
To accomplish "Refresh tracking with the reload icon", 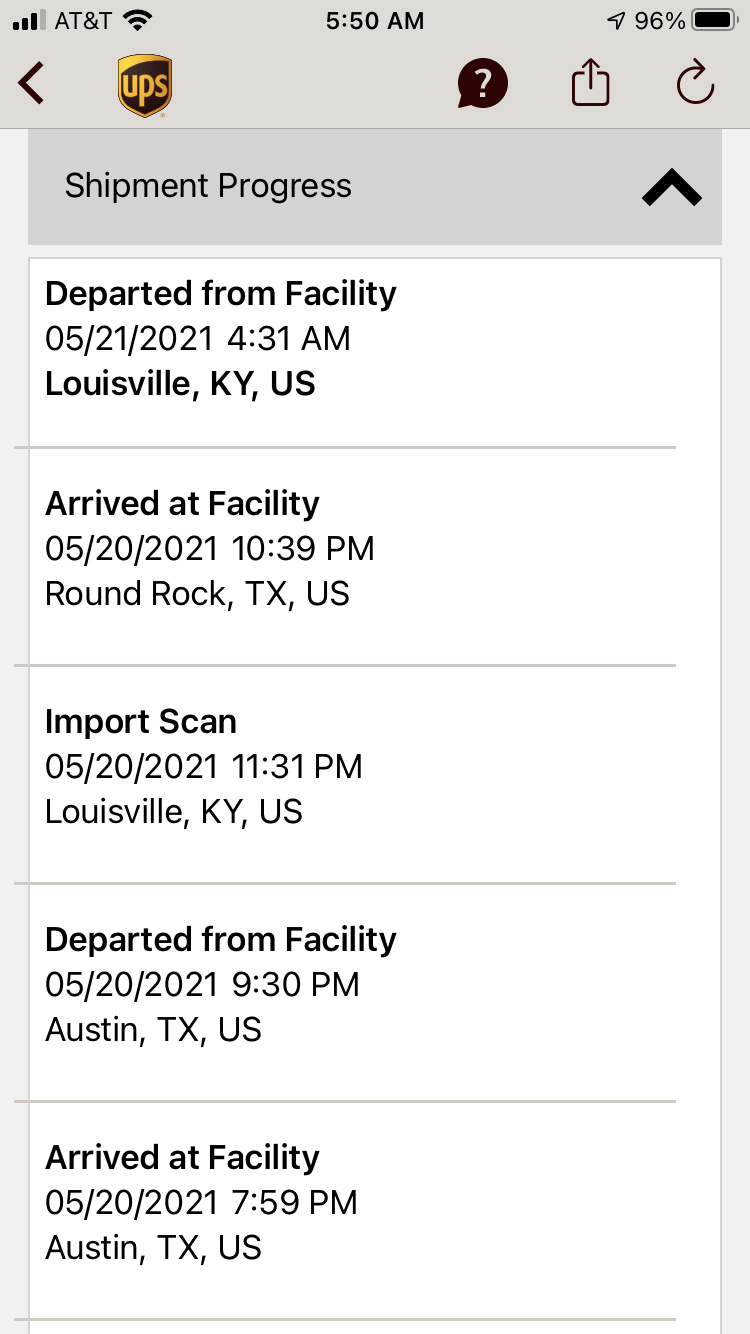I will (695, 83).
